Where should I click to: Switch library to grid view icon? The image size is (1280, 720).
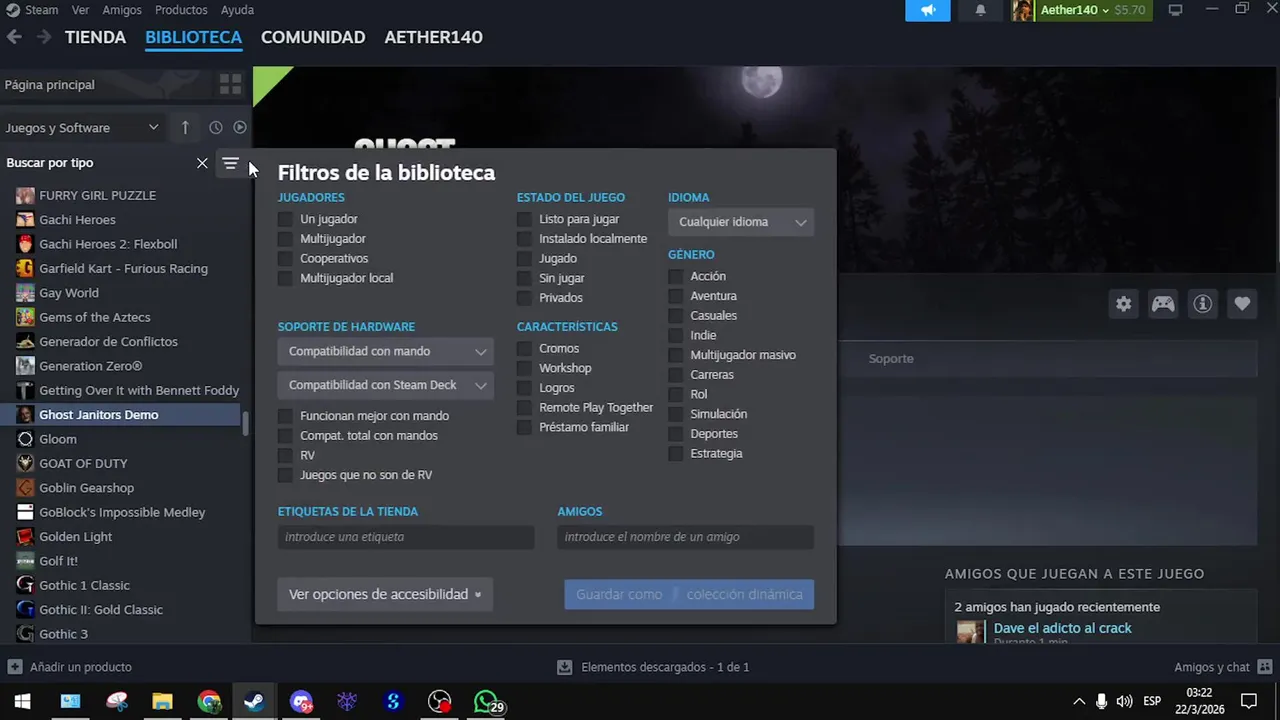(231, 84)
